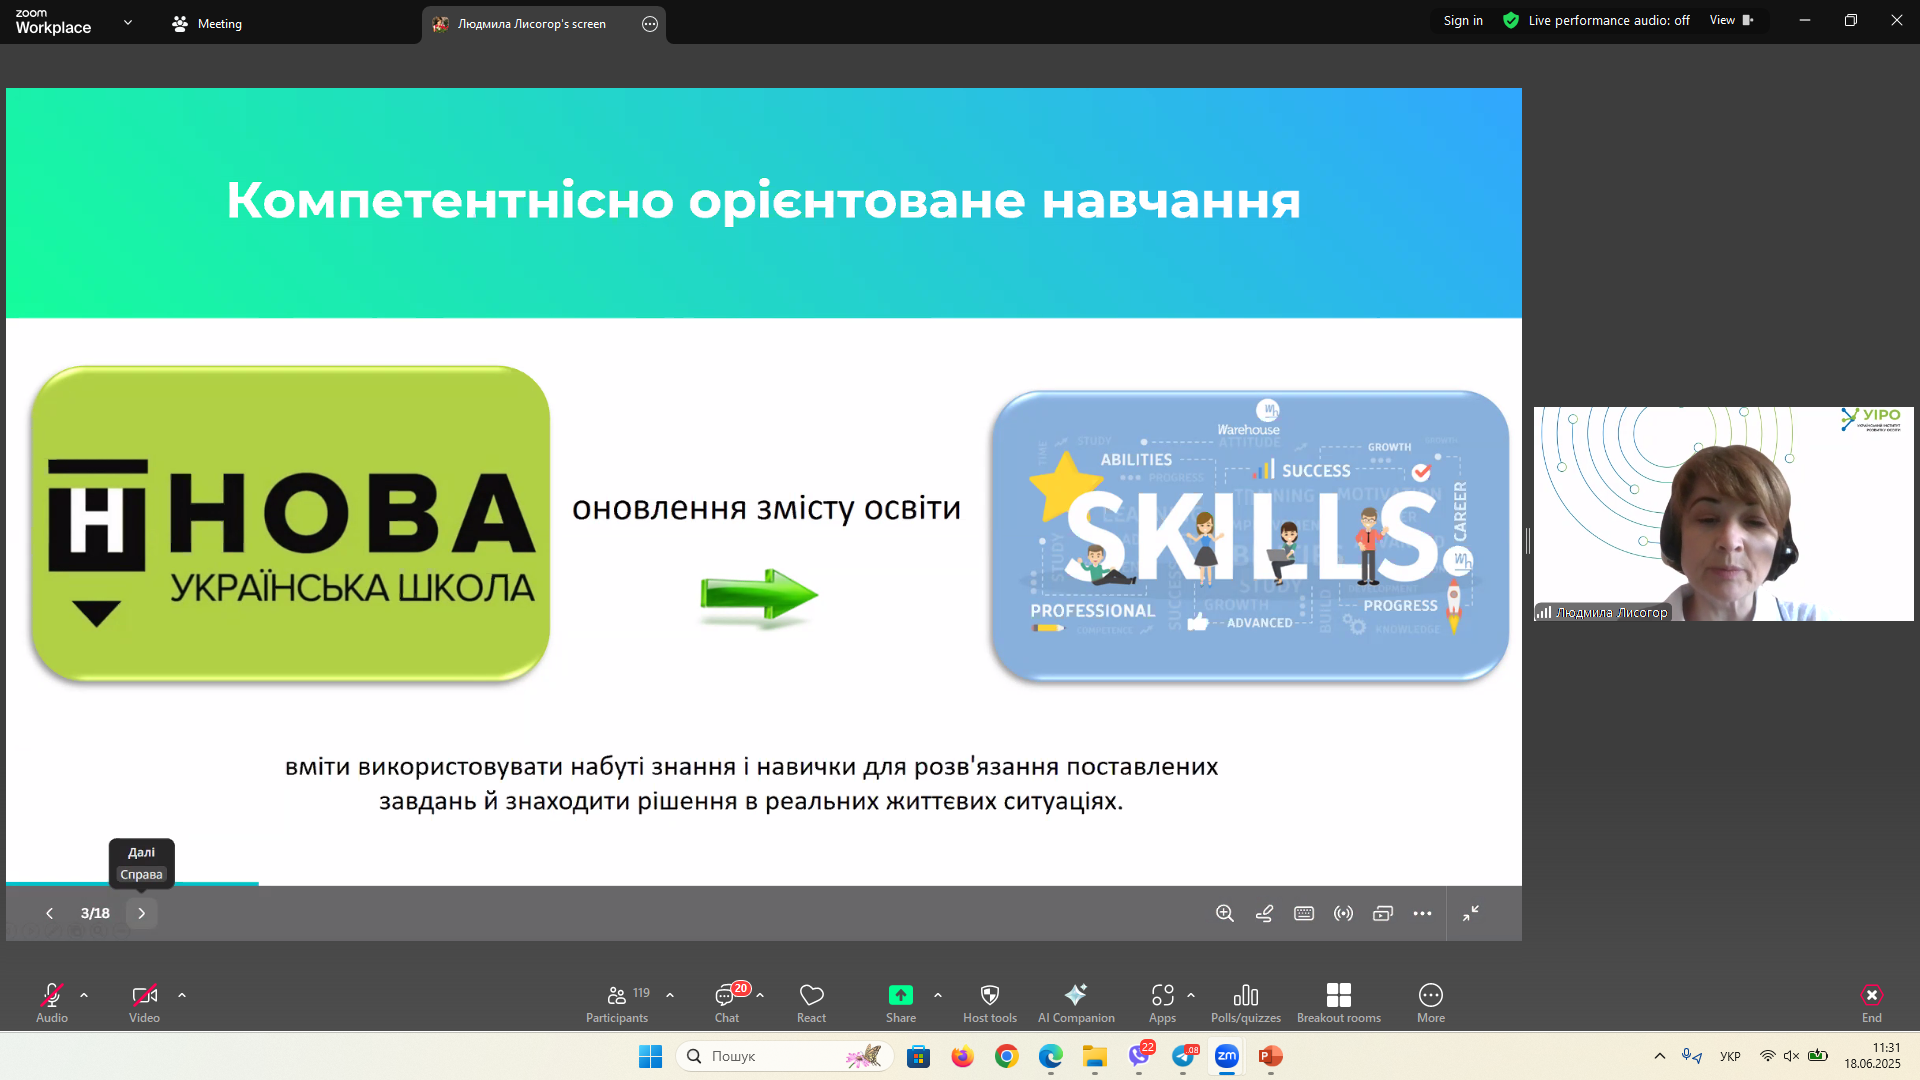
Task: Open Microsoft Store from taskbar
Action: [x=918, y=1056]
